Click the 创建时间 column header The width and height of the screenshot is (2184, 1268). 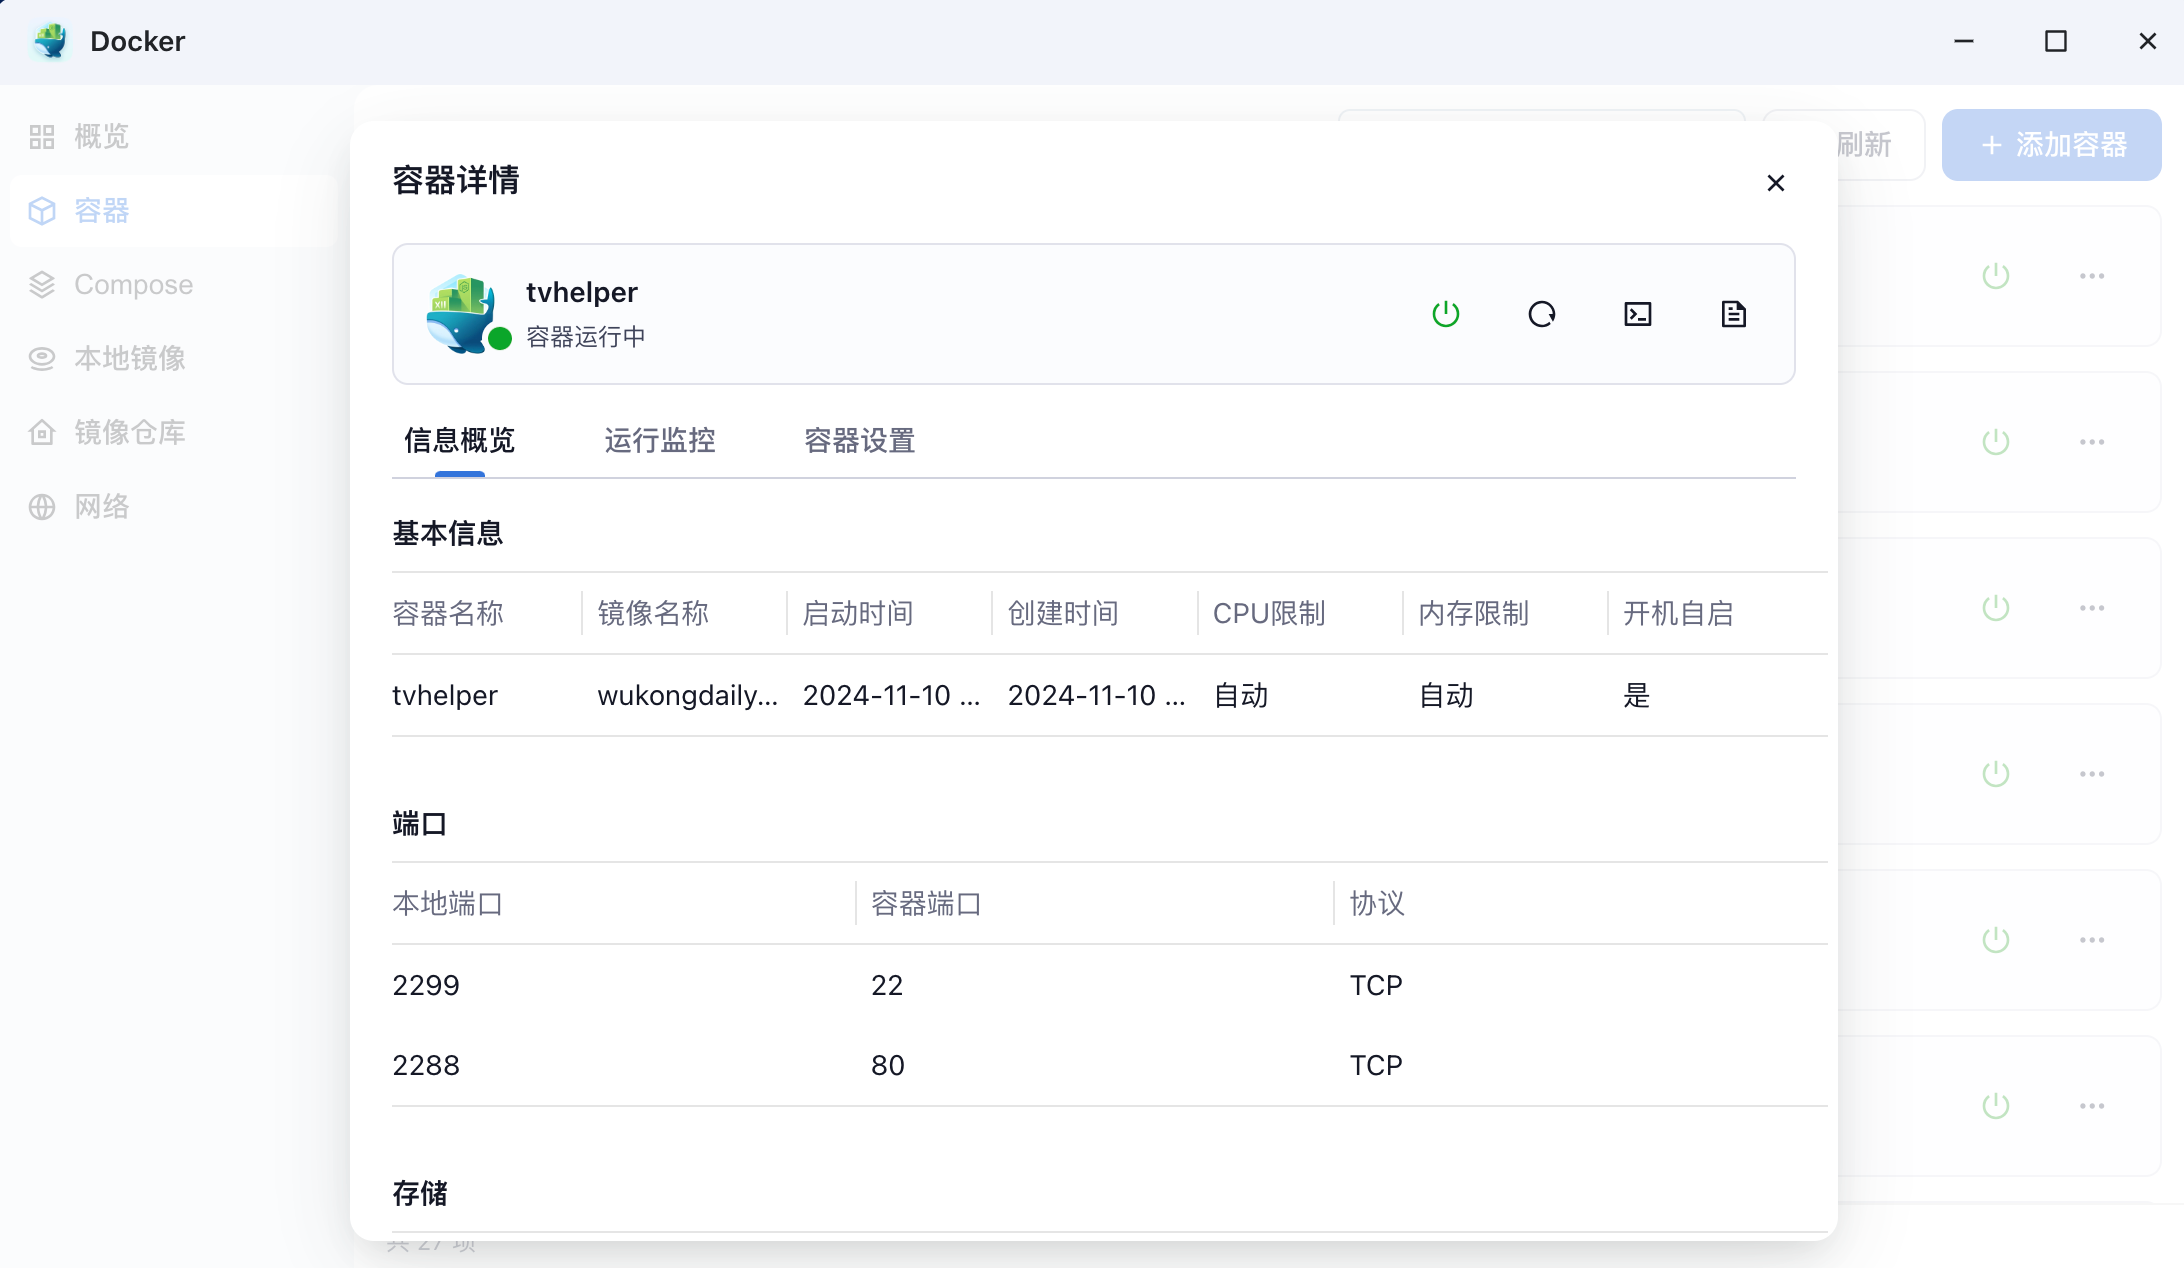pyautogui.click(x=1063, y=613)
